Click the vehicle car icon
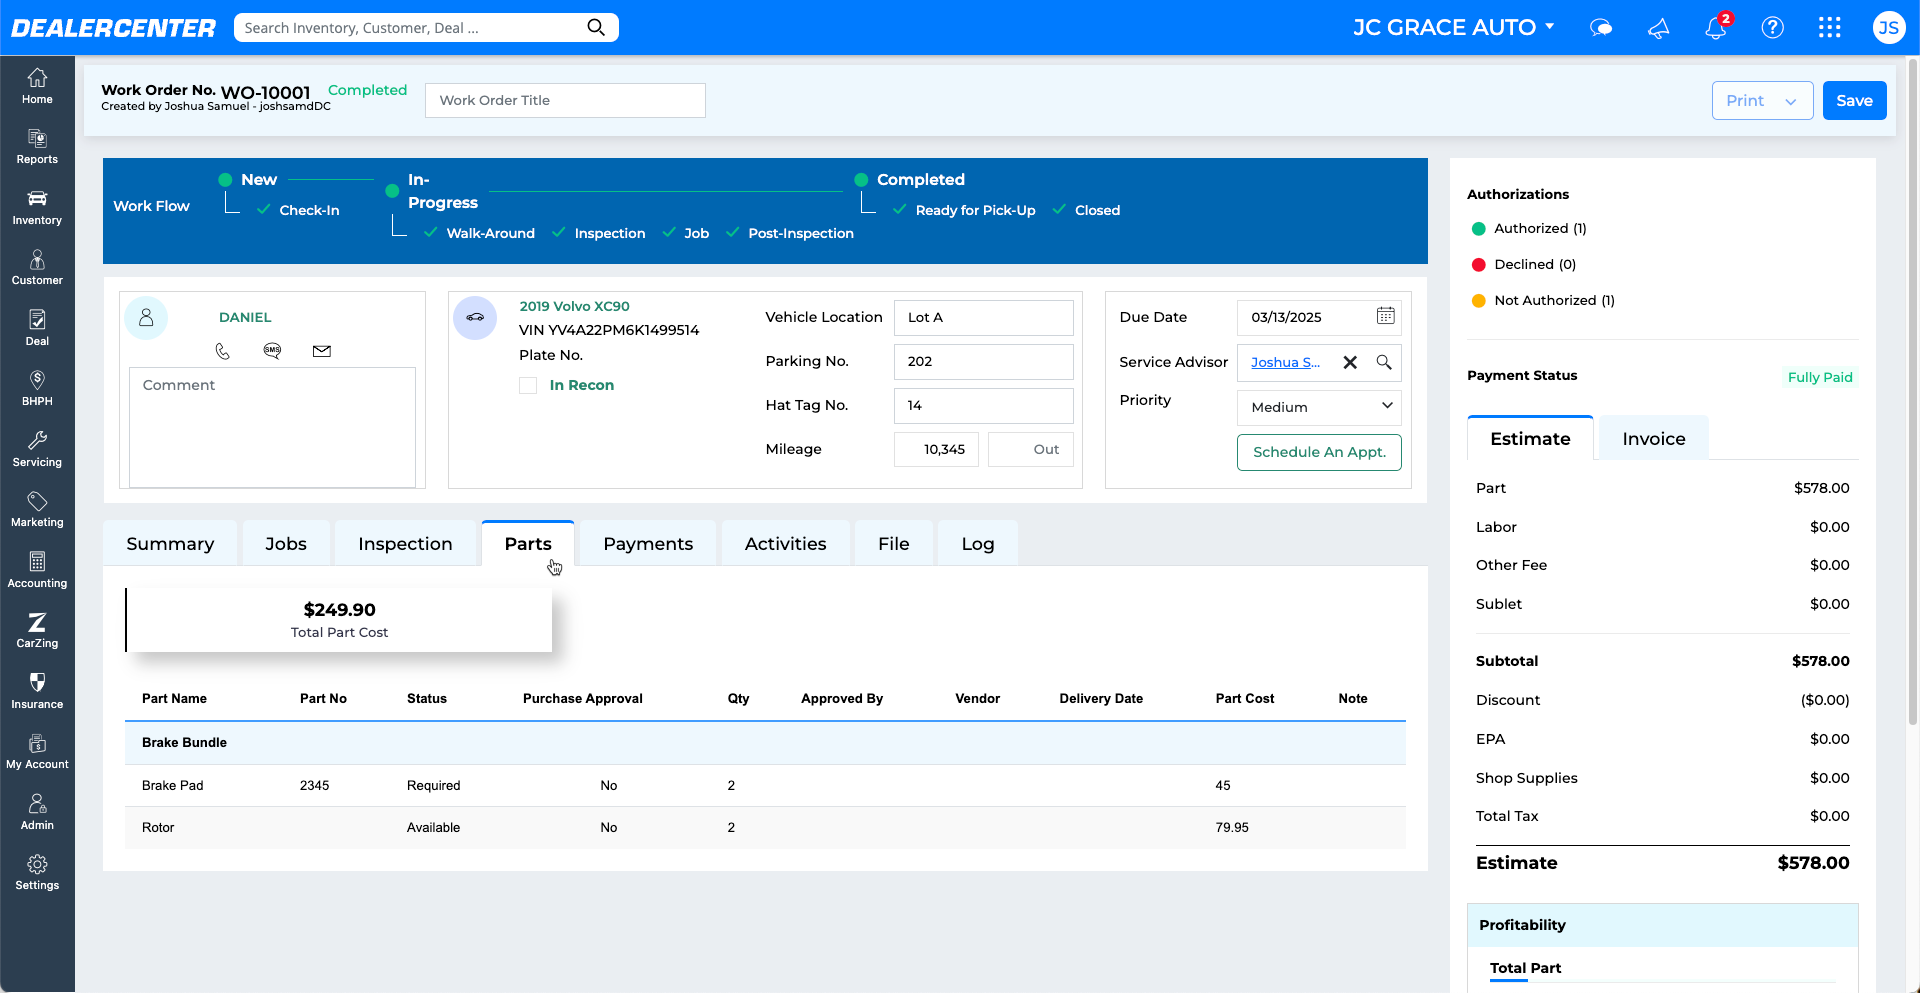The height and width of the screenshot is (993, 1920). pos(475,318)
